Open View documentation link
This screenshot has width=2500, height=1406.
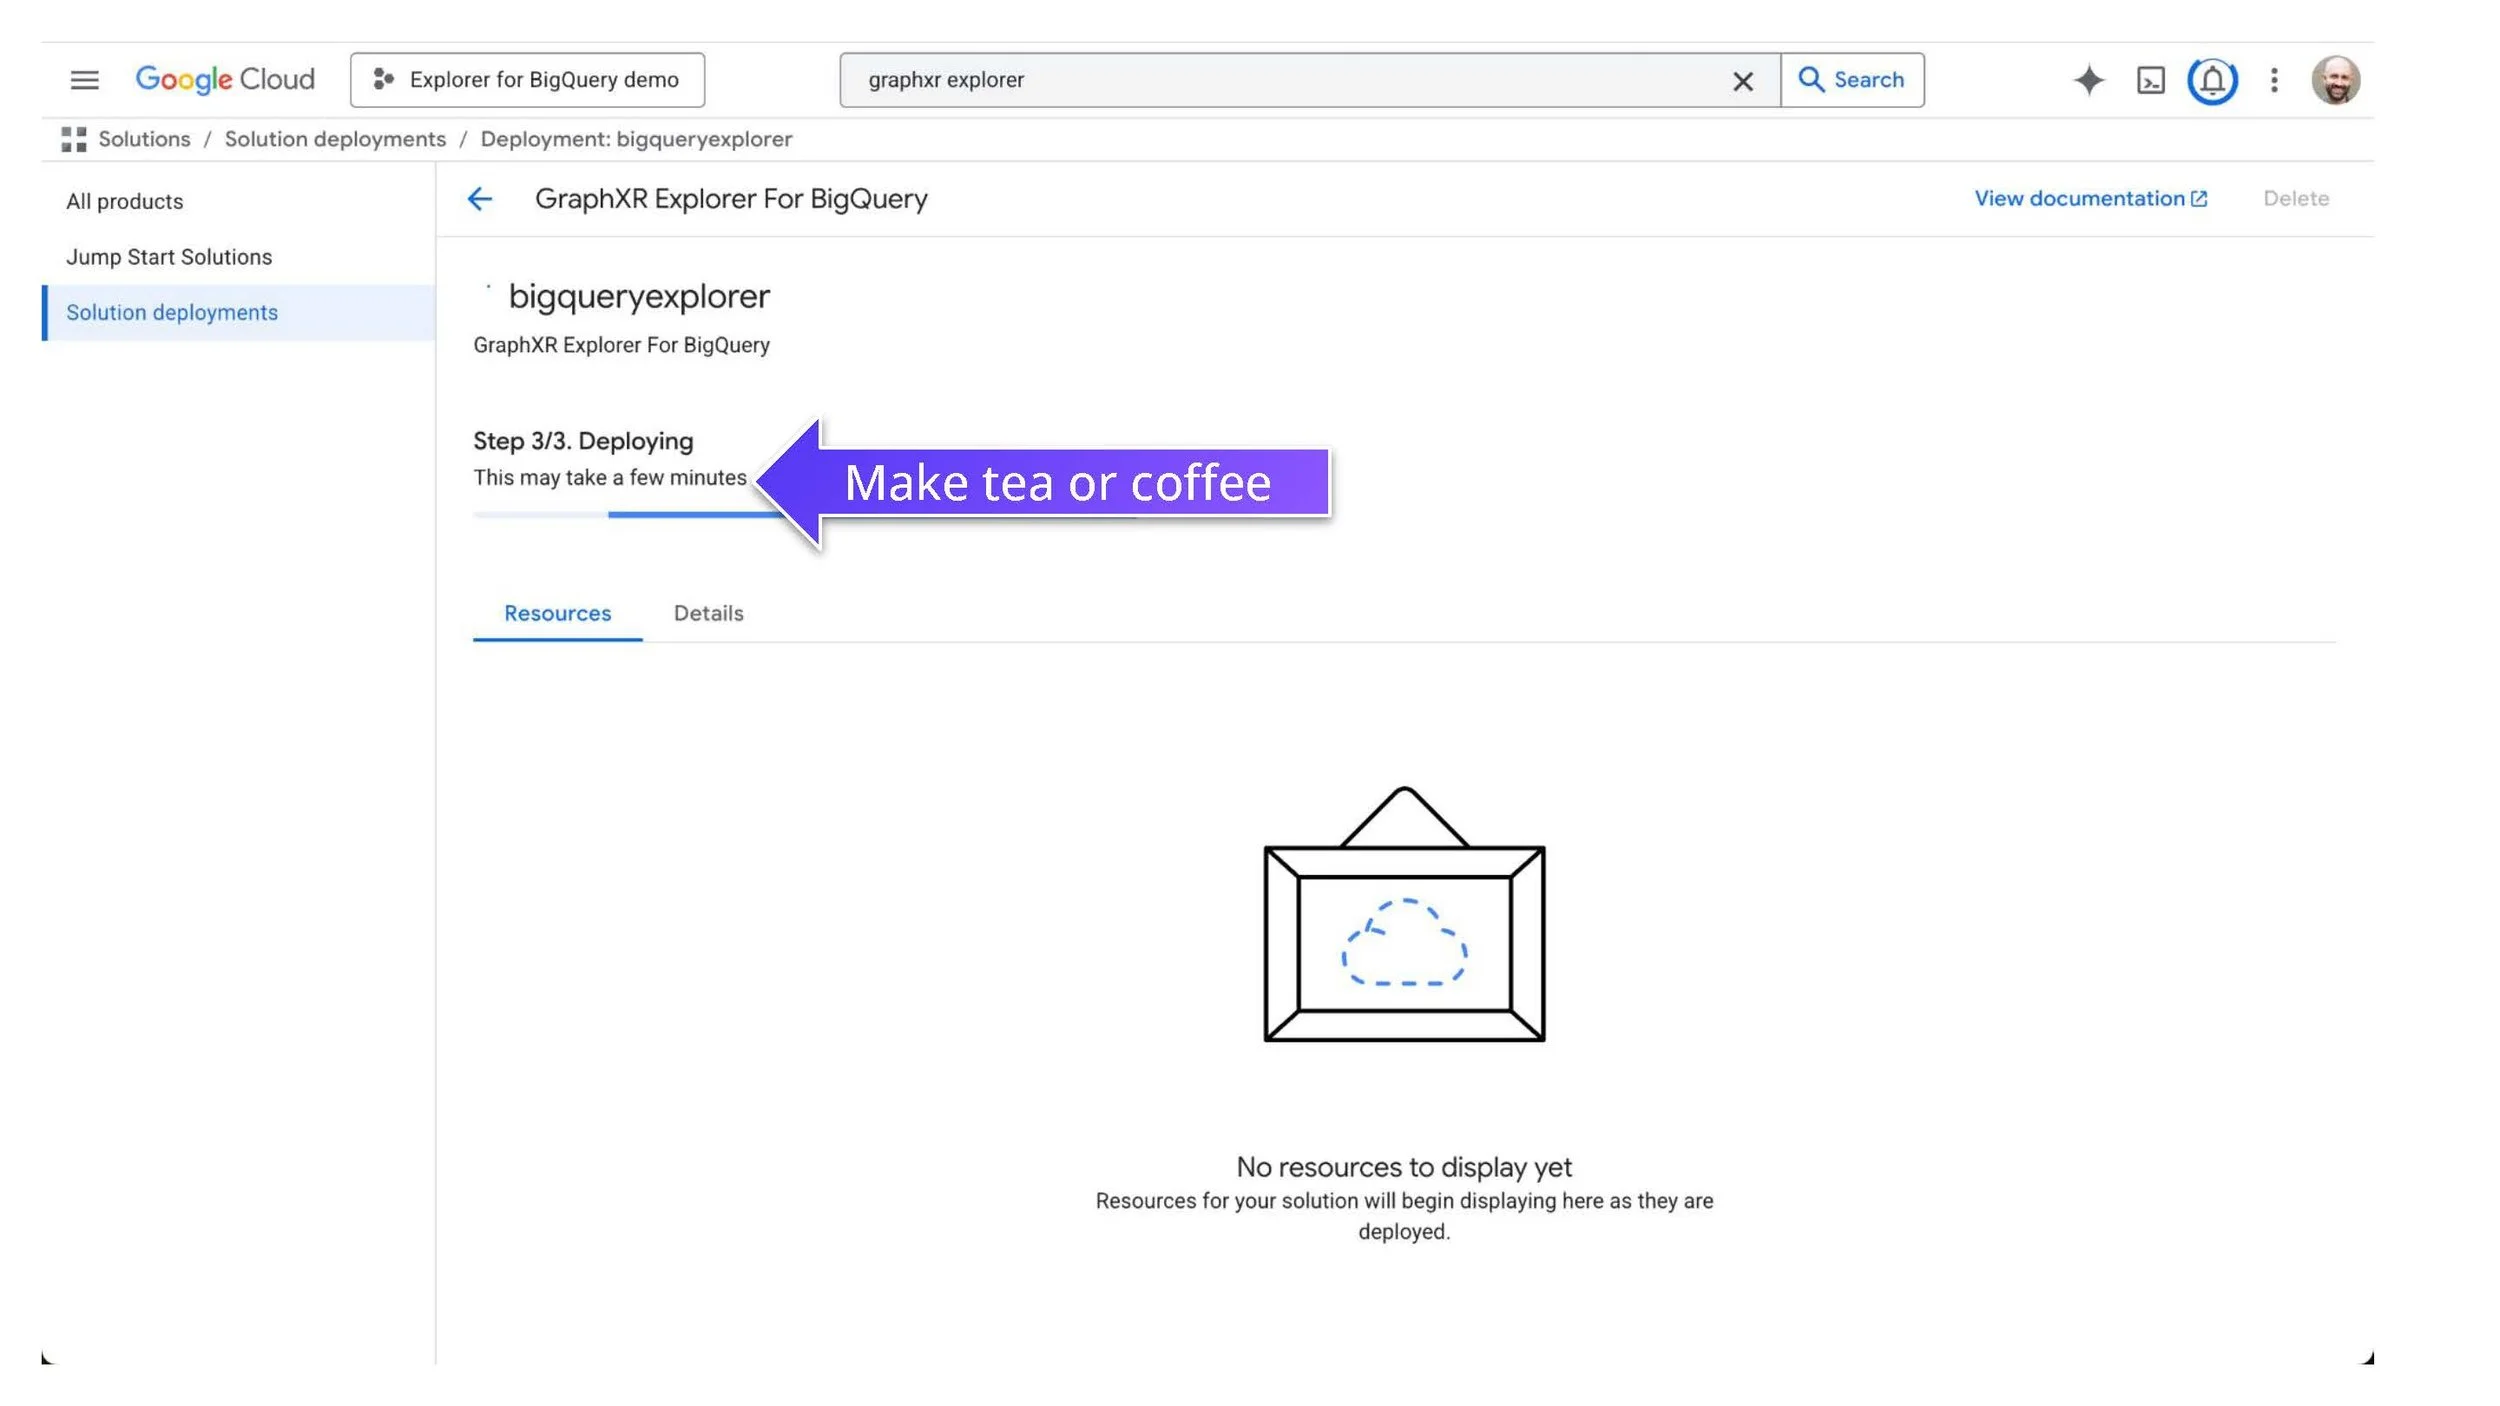click(x=2090, y=198)
